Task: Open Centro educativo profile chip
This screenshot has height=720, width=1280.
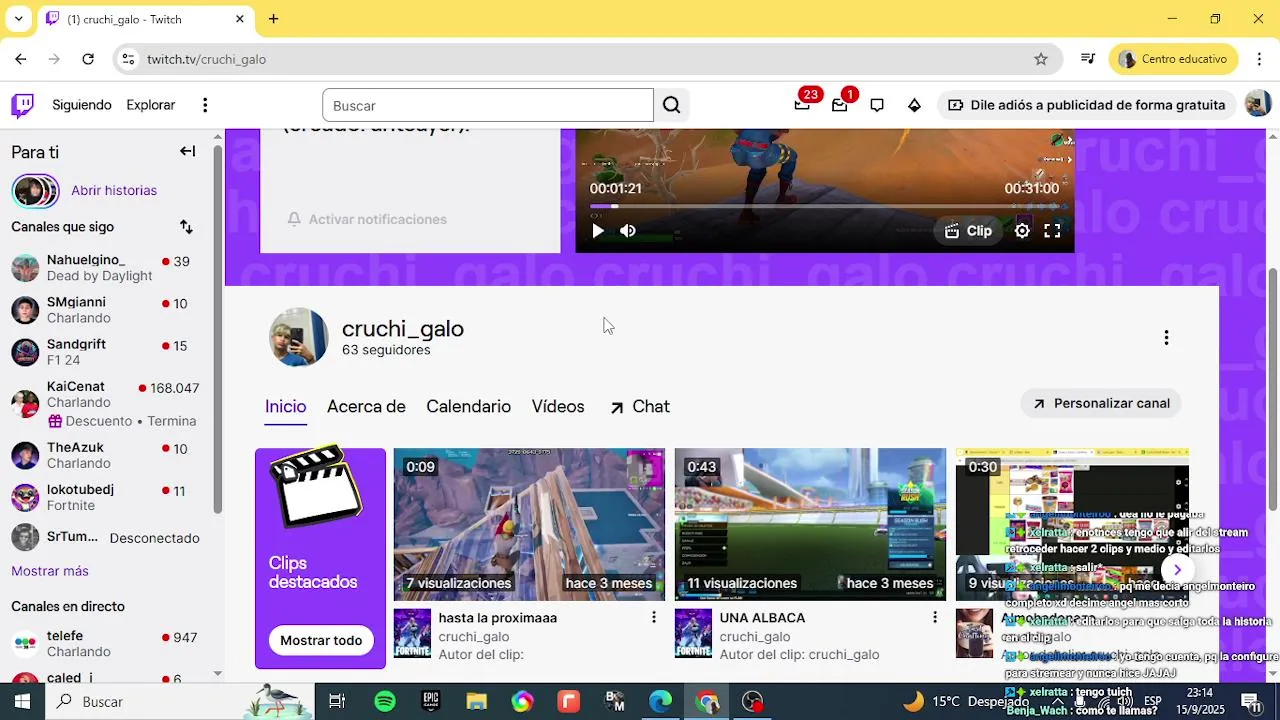Action: pos(1174,59)
